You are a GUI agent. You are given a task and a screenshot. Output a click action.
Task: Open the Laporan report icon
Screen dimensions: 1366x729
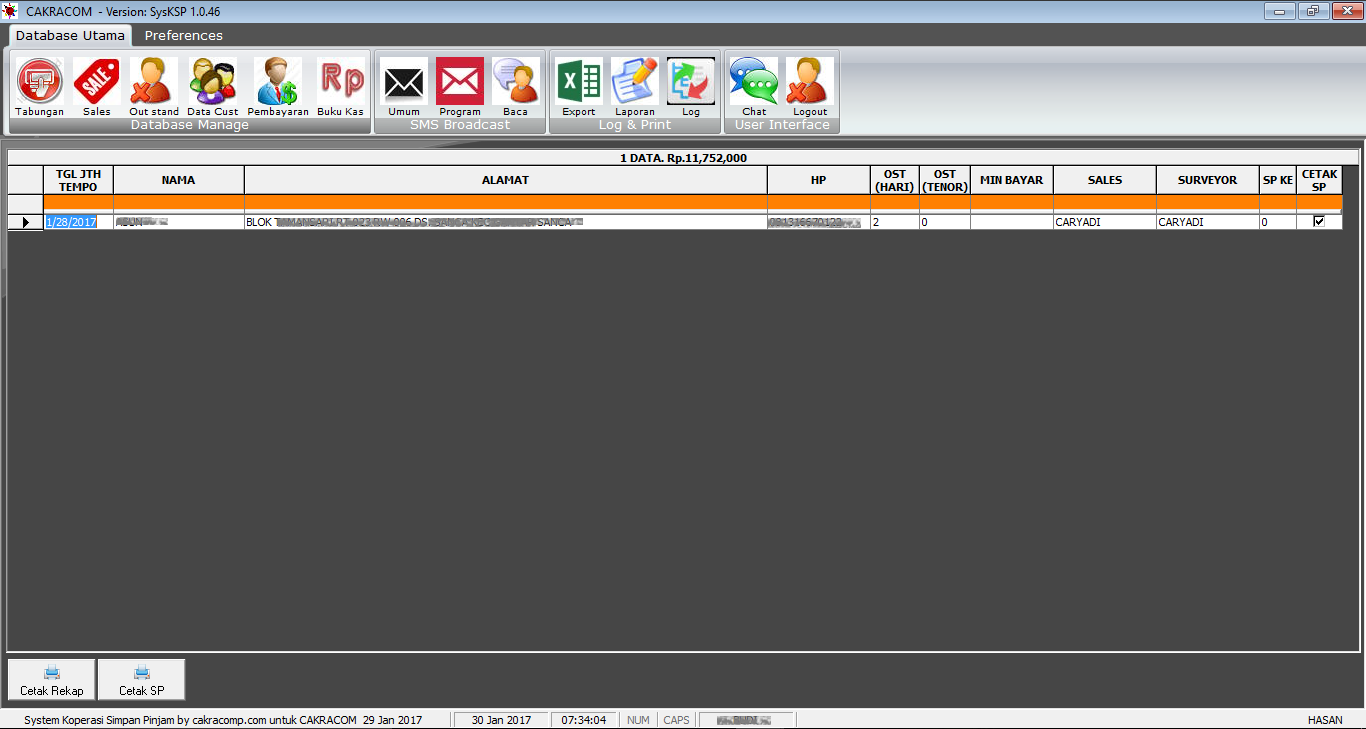(635, 82)
